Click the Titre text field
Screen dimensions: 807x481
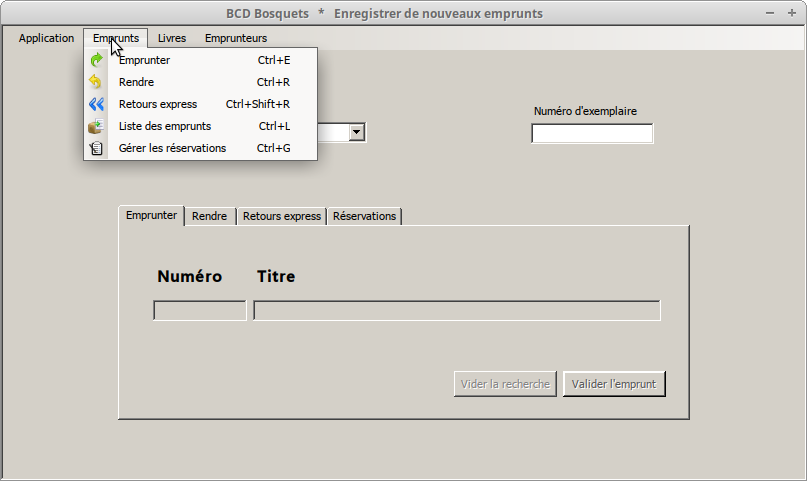tap(456, 311)
